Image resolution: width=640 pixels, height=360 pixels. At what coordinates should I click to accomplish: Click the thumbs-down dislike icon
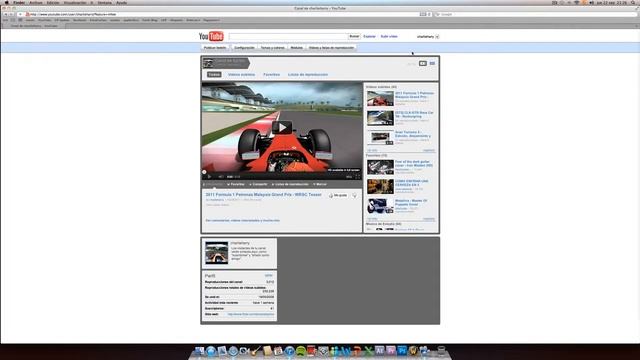pos(354,196)
